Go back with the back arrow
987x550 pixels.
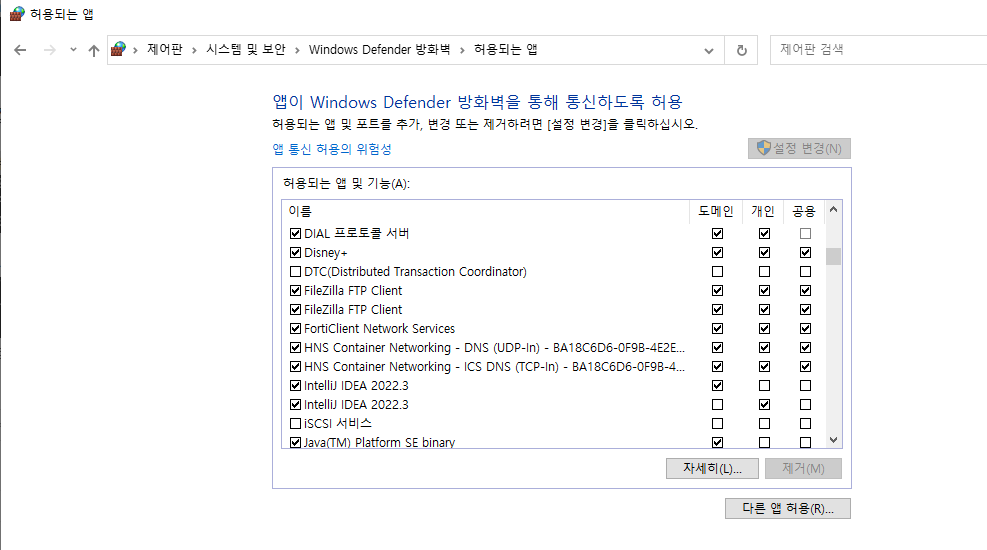20,50
